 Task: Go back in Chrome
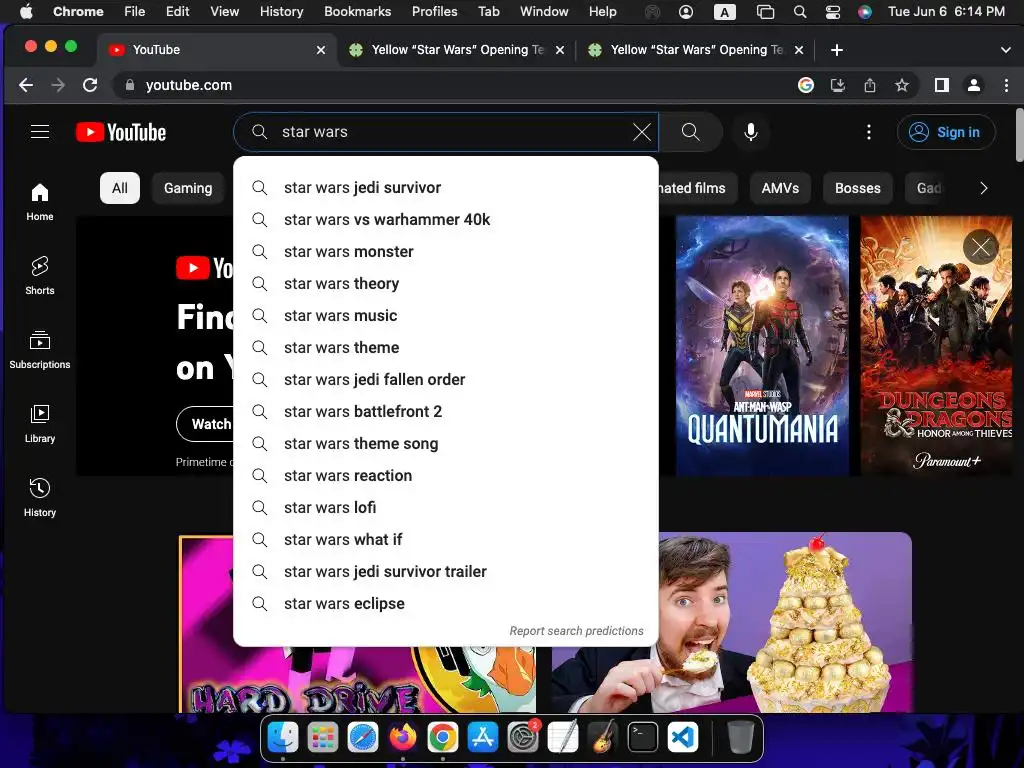coord(25,85)
